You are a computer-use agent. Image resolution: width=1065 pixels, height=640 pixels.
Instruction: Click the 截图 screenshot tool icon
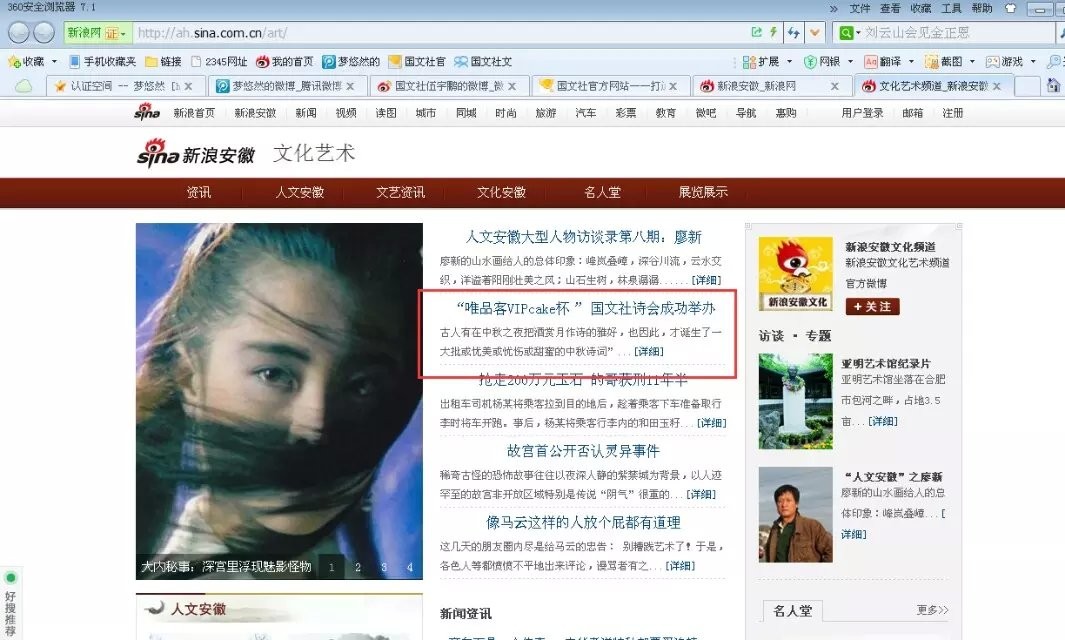click(x=931, y=62)
